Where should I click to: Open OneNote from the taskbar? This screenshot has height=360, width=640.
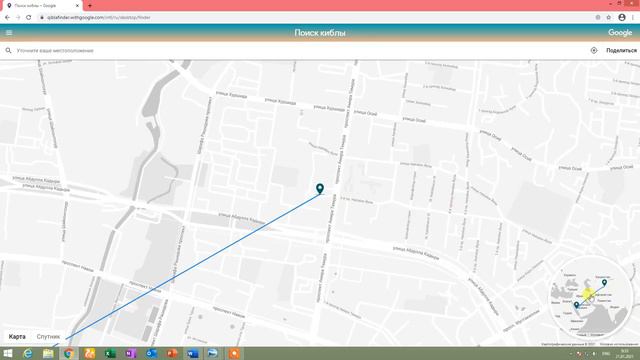[131, 353]
